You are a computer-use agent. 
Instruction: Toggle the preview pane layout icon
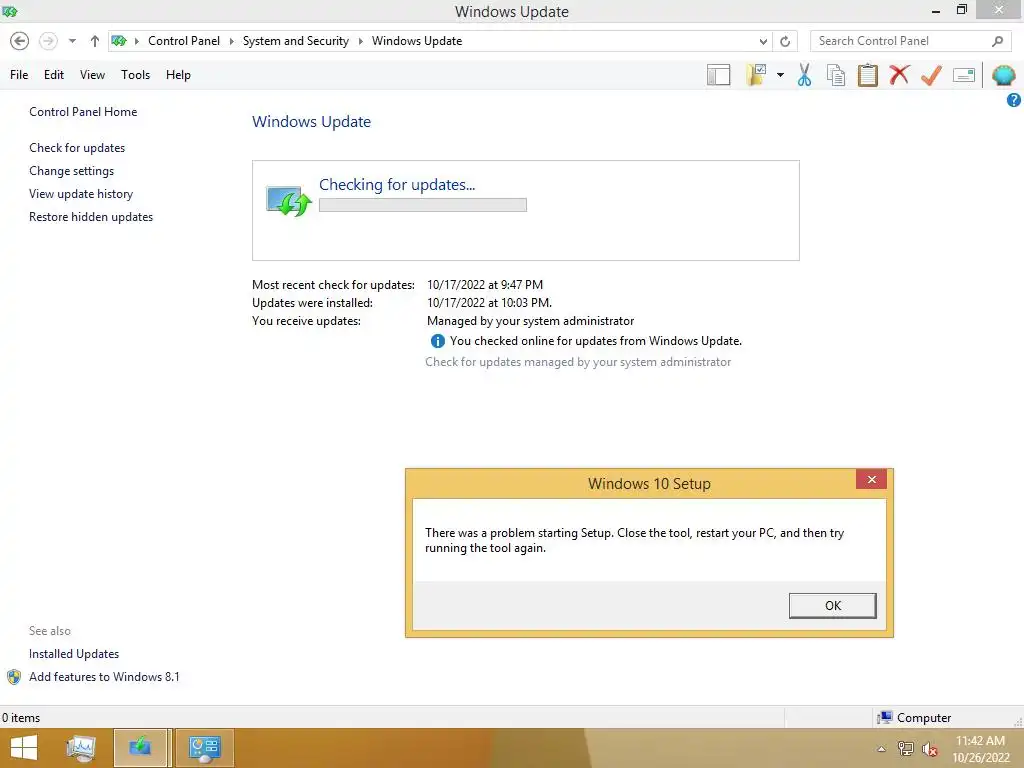click(718, 75)
